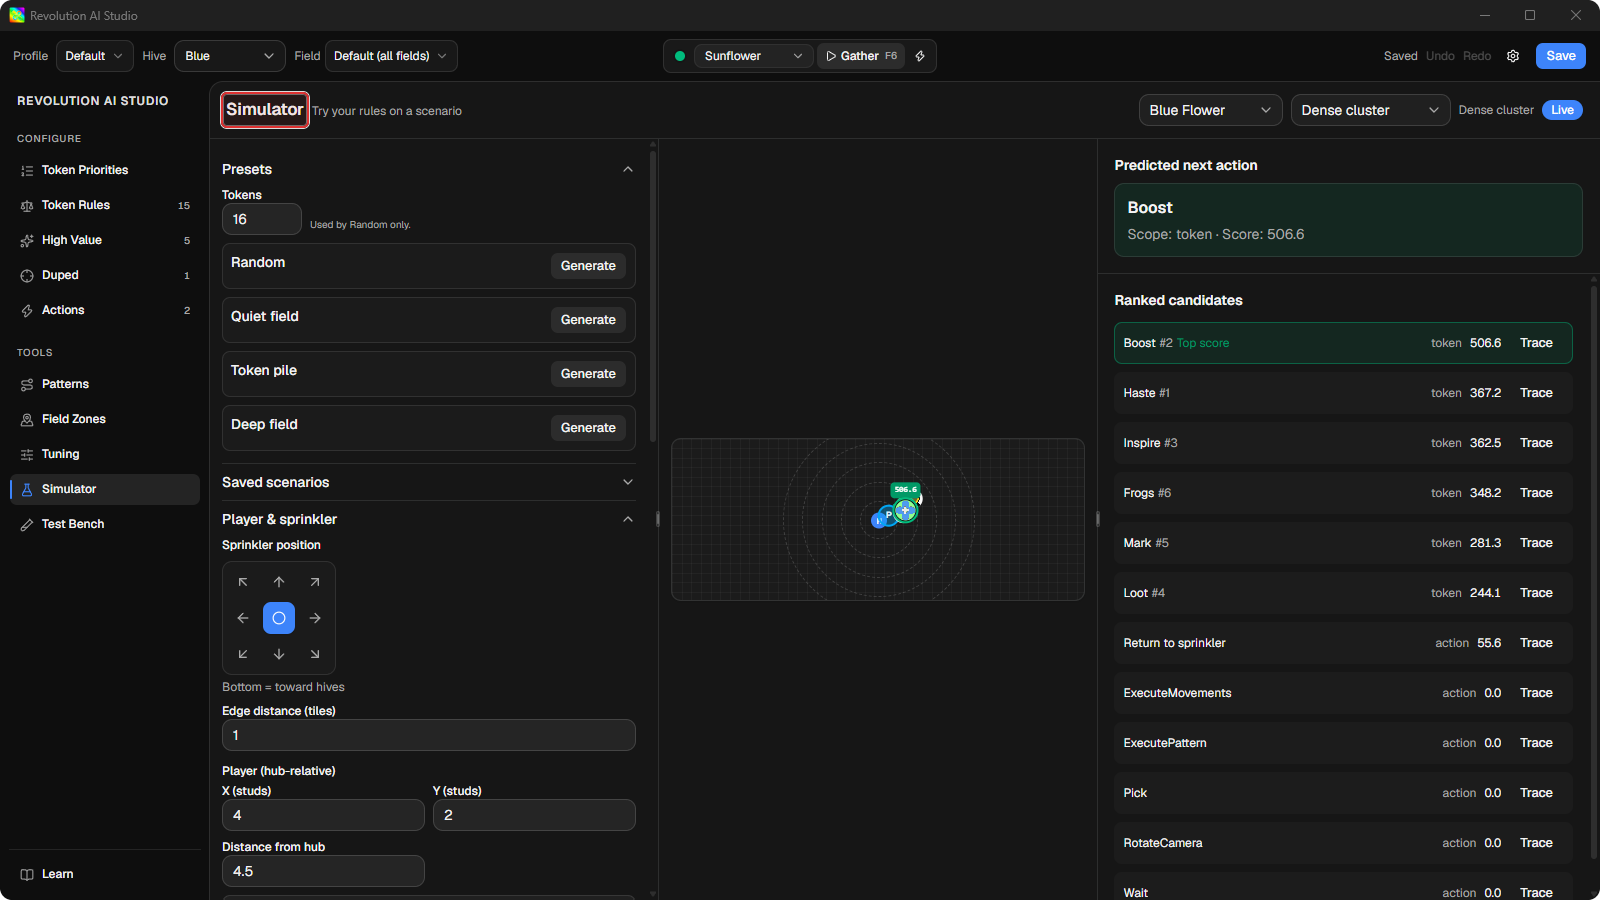Click the ranked candidates scrollbar
The height and width of the screenshot is (900, 1600).
(x=1594, y=572)
